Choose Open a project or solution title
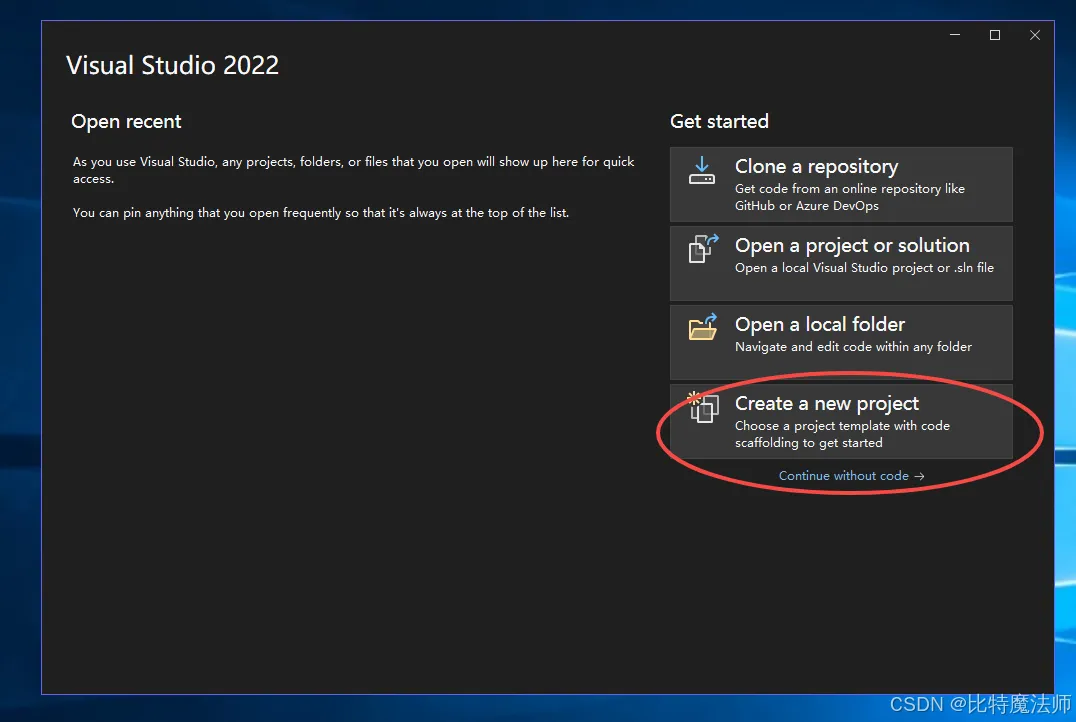Screen dimensions: 1076x722 852,246
